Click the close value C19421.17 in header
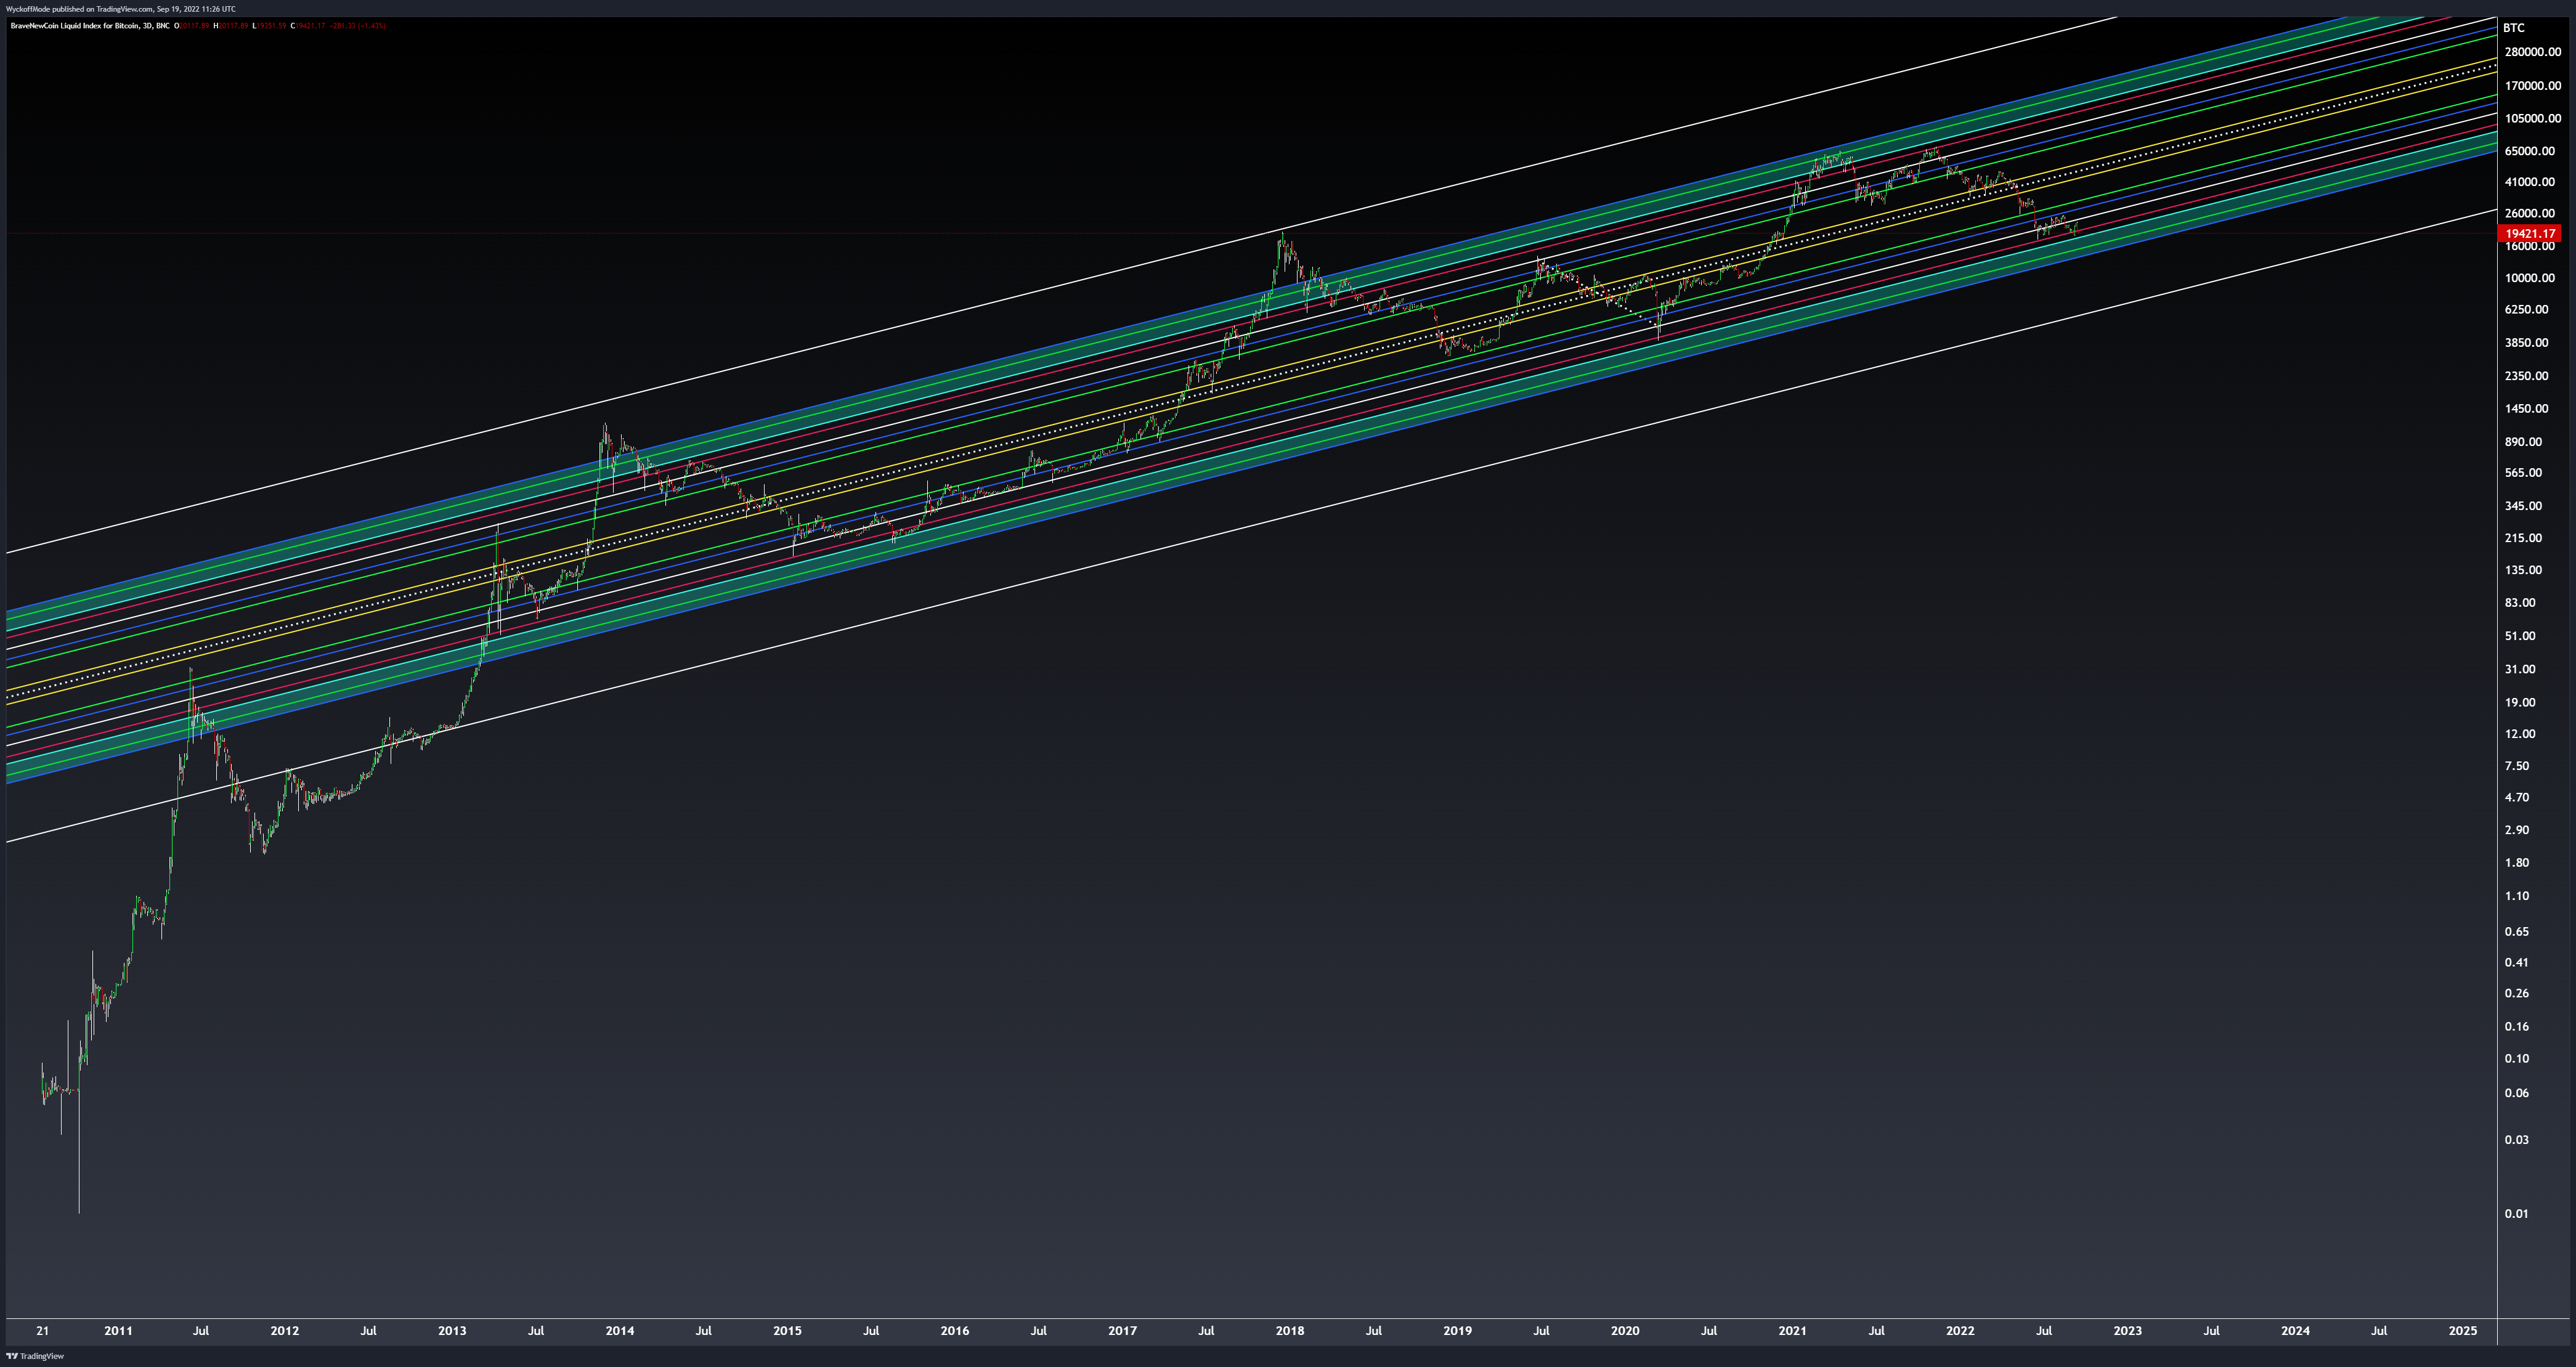The width and height of the screenshot is (2576, 1367). pos(308,26)
